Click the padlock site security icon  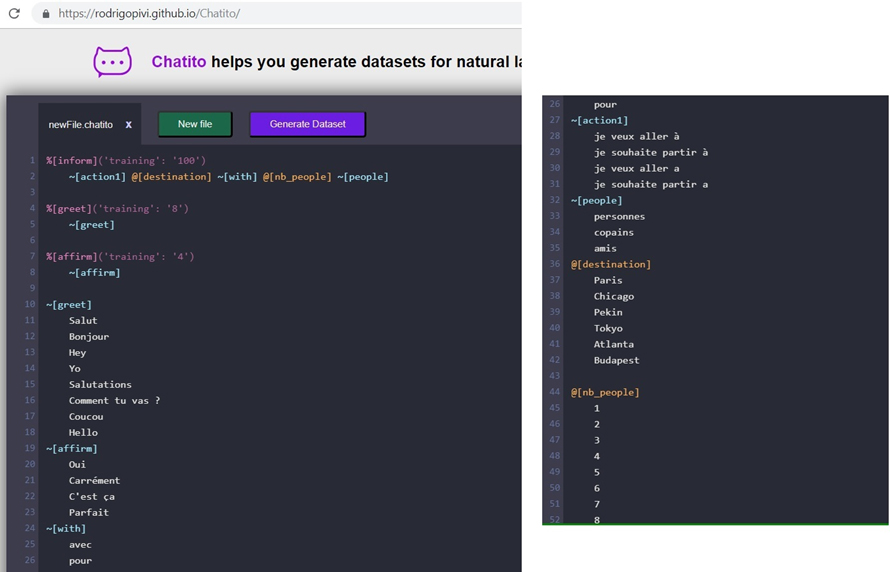click(x=44, y=14)
